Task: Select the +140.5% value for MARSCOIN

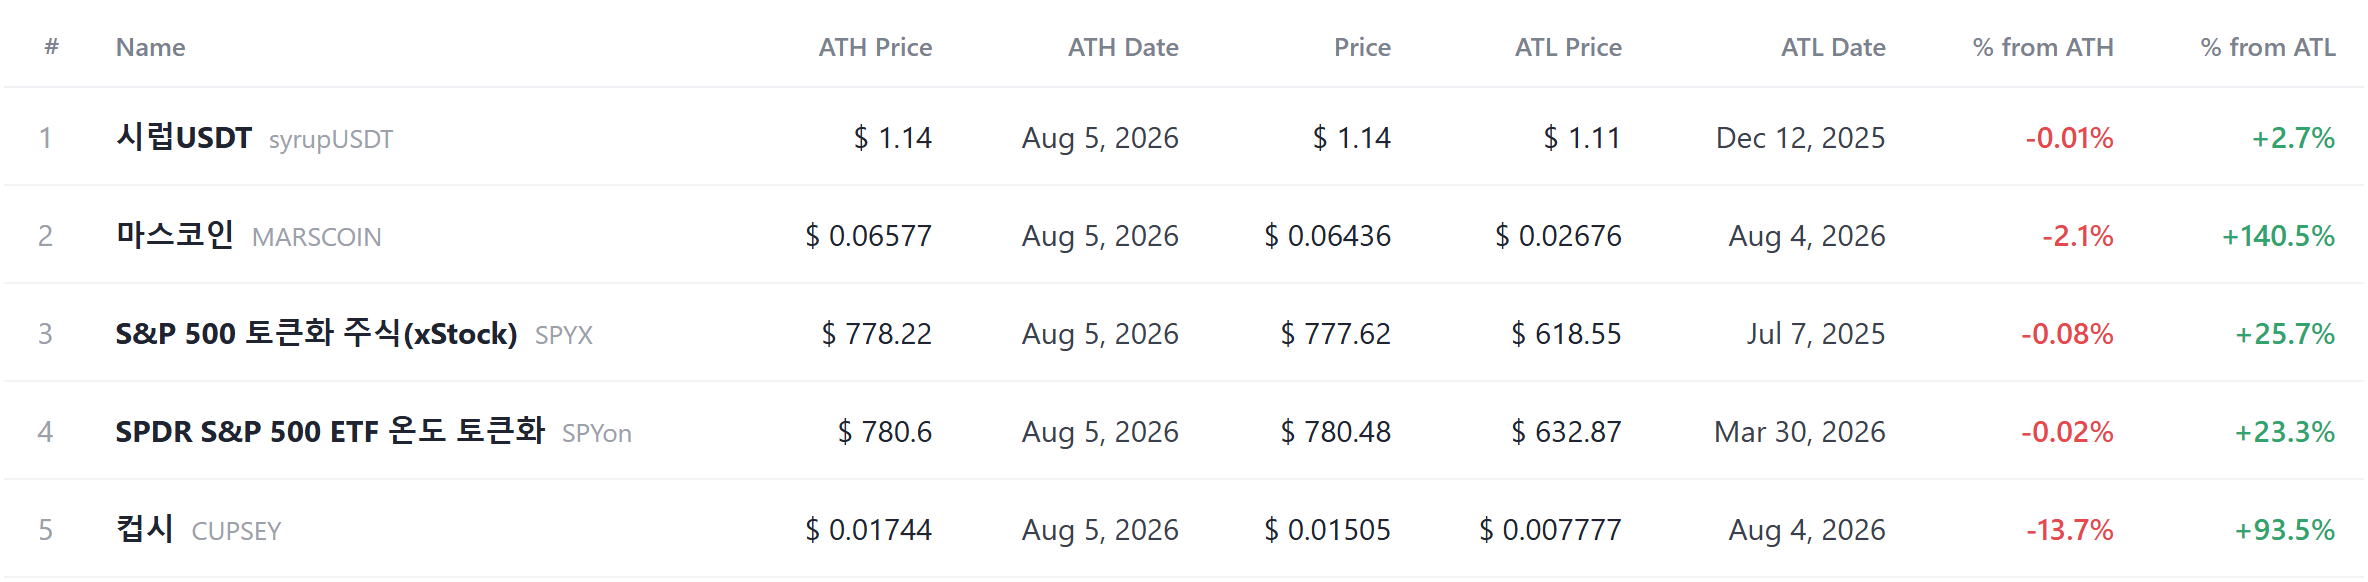Action: click(2278, 236)
